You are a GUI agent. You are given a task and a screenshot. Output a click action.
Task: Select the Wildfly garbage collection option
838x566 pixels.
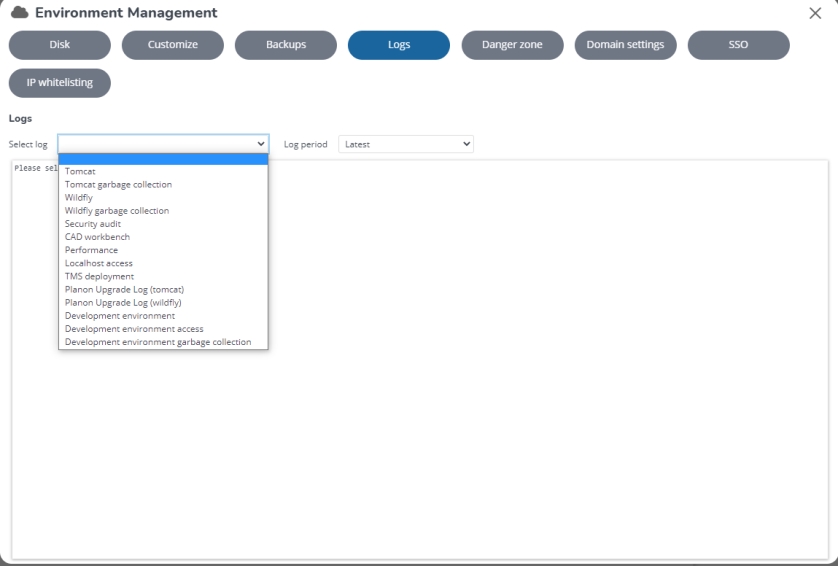[x=117, y=211]
